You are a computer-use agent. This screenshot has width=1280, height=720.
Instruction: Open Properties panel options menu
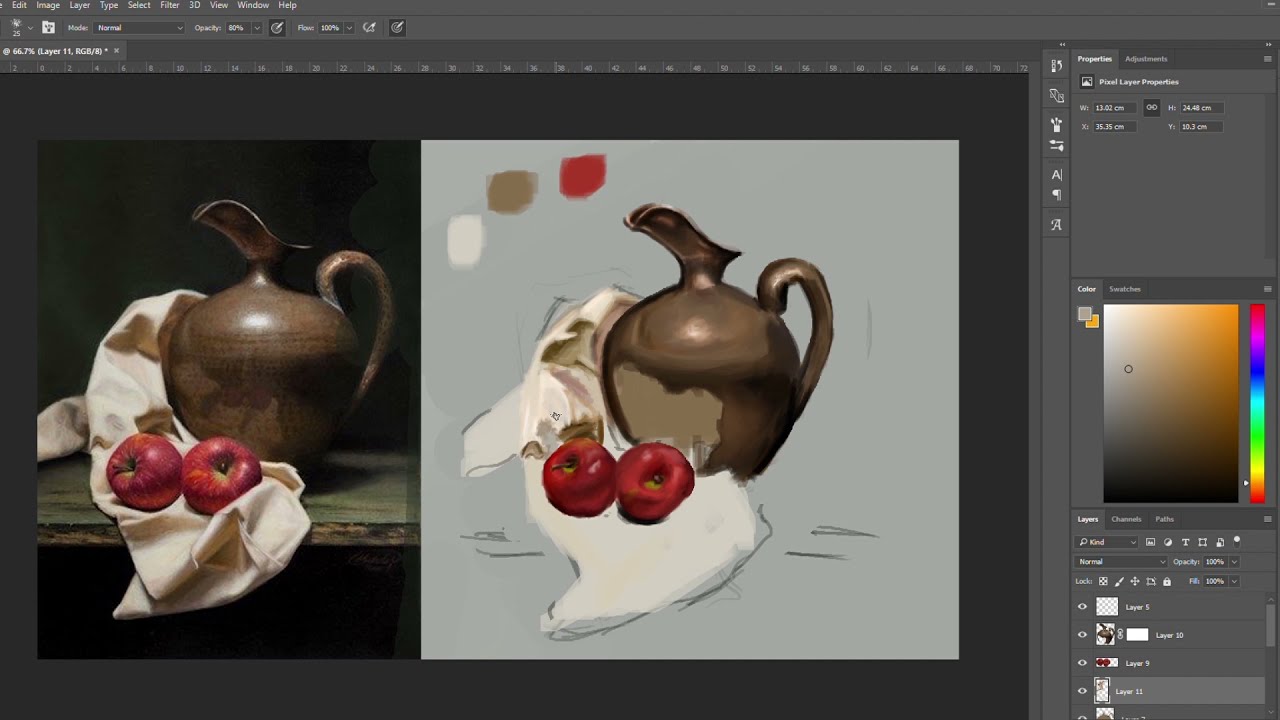1268,59
